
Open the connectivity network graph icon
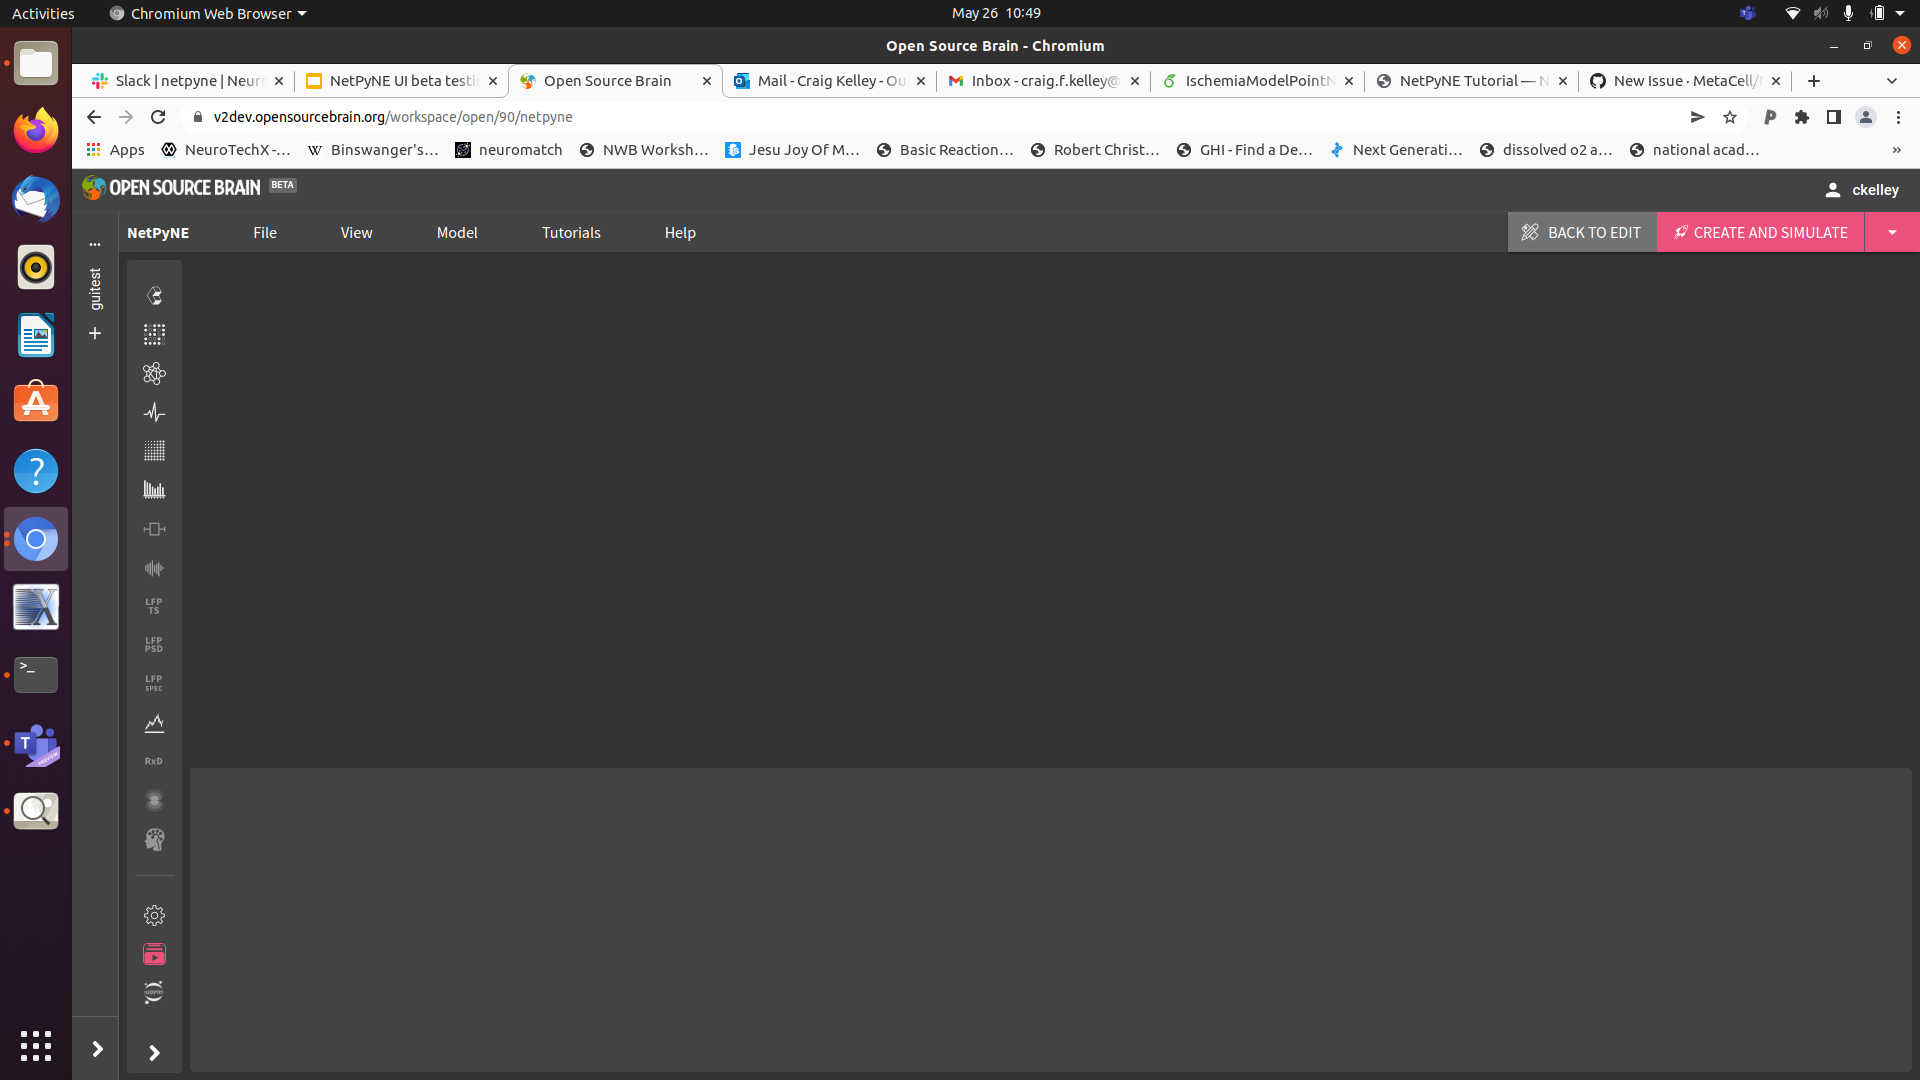point(154,374)
